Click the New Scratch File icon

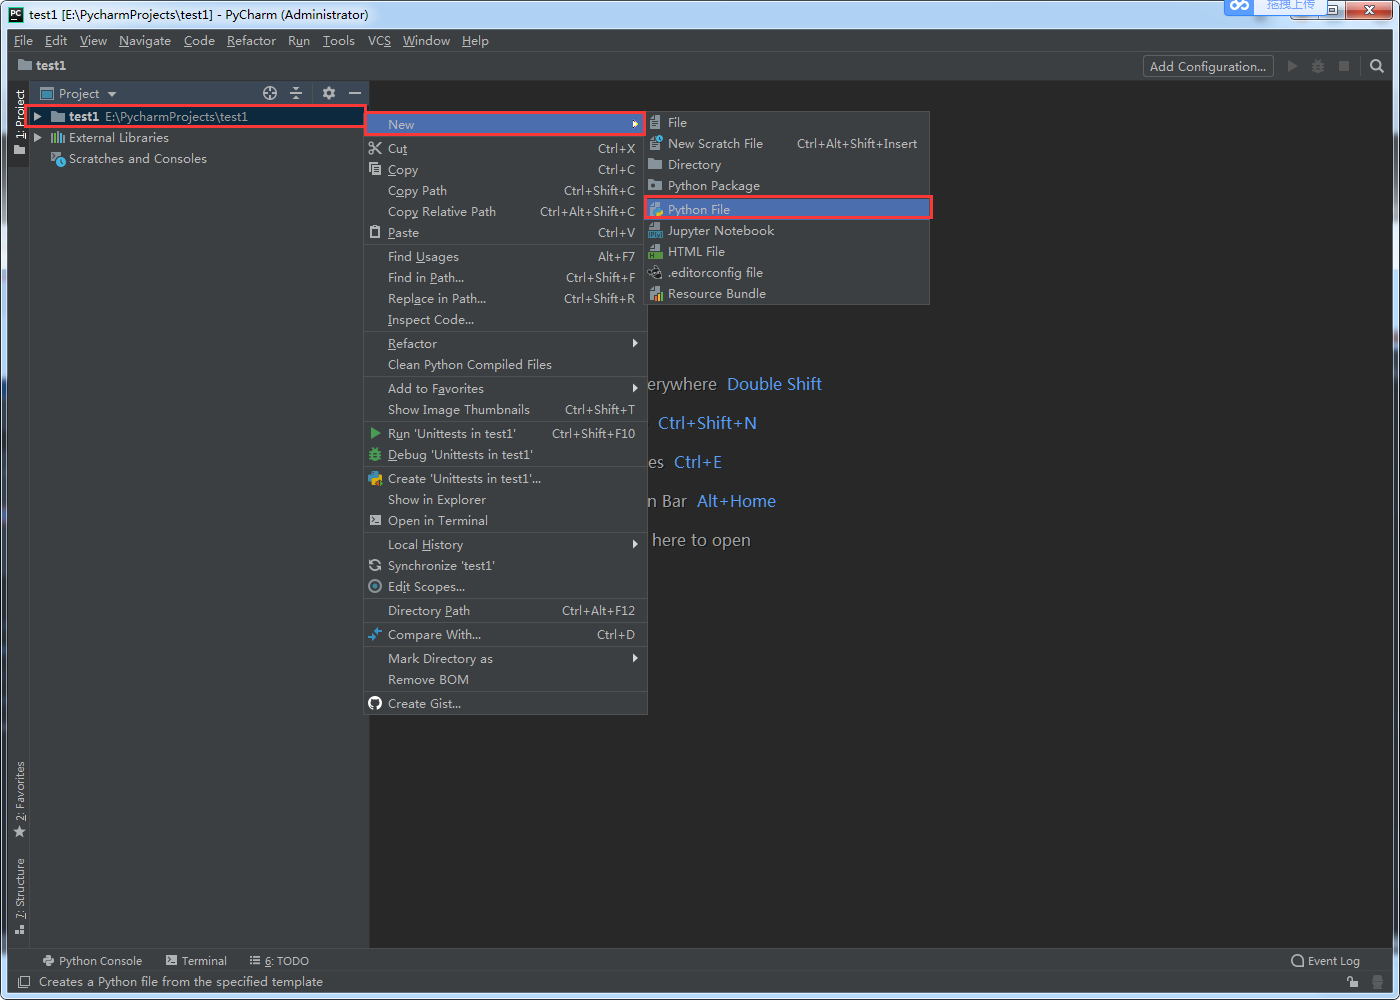(x=655, y=143)
